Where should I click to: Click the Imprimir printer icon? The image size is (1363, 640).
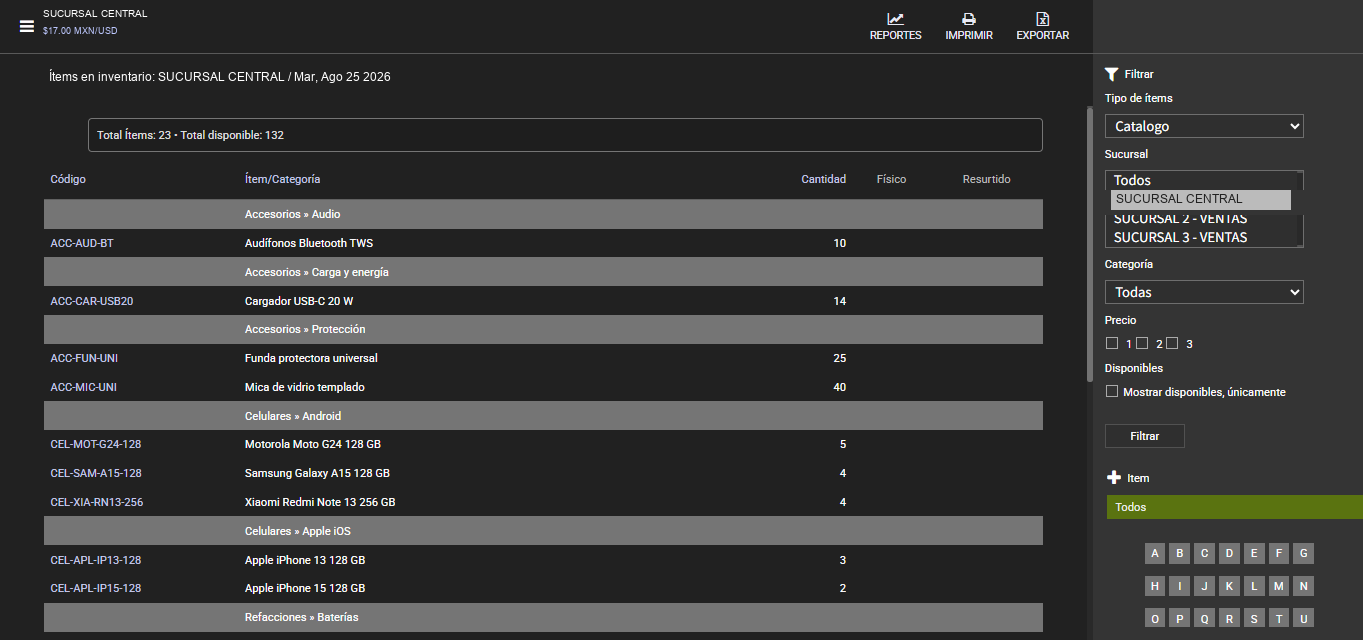pos(969,19)
